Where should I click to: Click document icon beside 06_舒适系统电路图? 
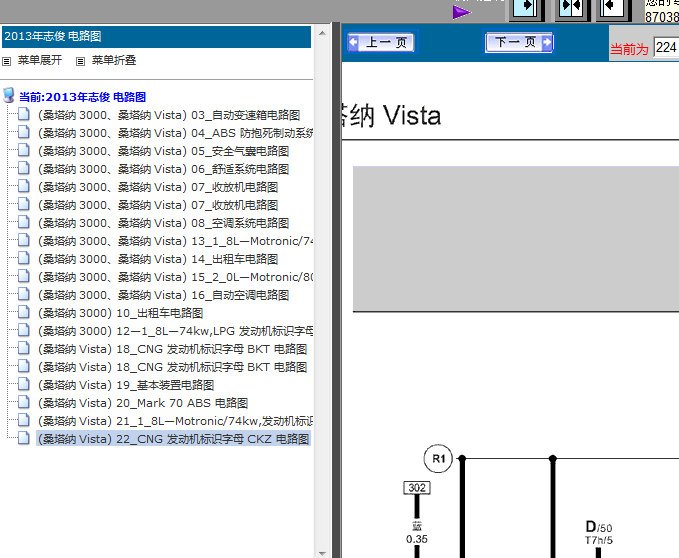[24, 168]
